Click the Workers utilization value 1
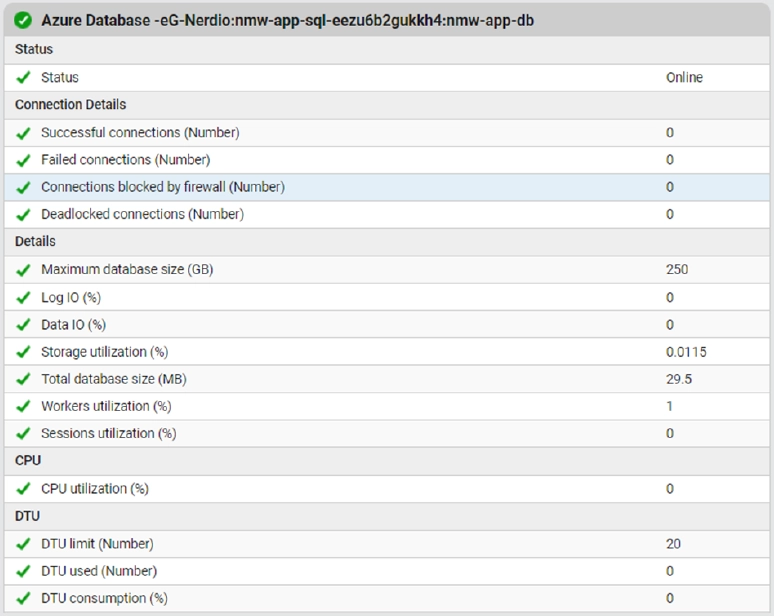Image resolution: width=774 pixels, height=616 pixels. [x=669, y=406]
